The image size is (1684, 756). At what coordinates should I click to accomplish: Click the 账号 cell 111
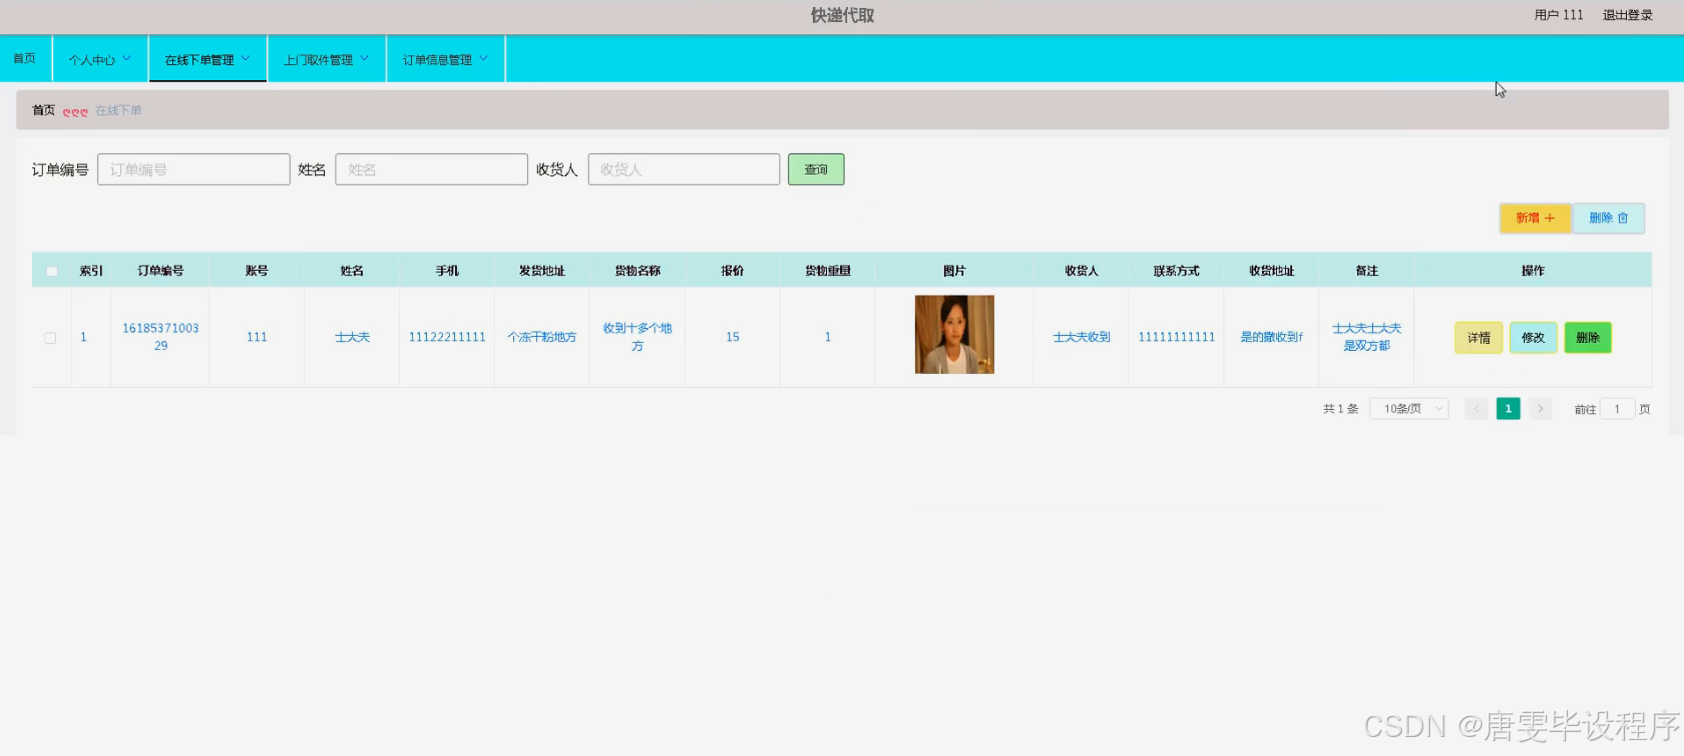(257, 337)
